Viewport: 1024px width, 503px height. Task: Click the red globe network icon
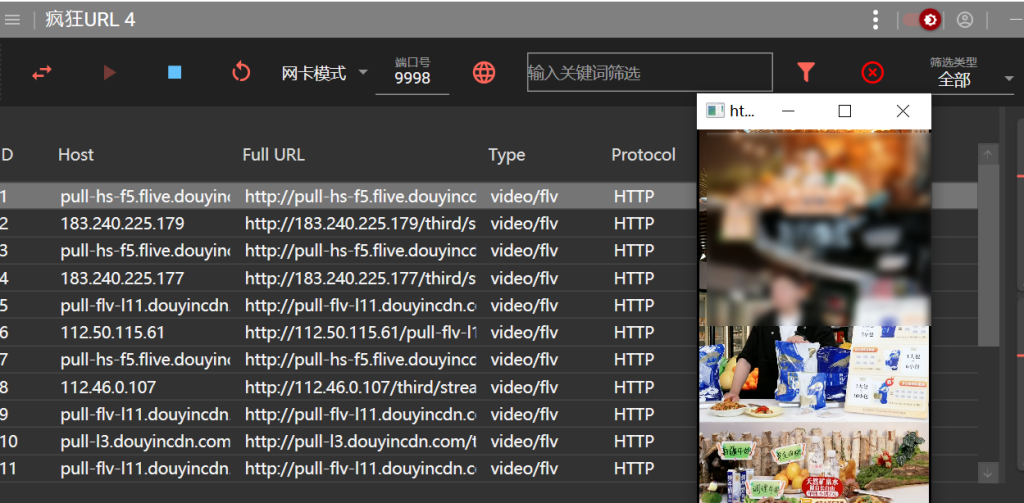pos(484,72)
